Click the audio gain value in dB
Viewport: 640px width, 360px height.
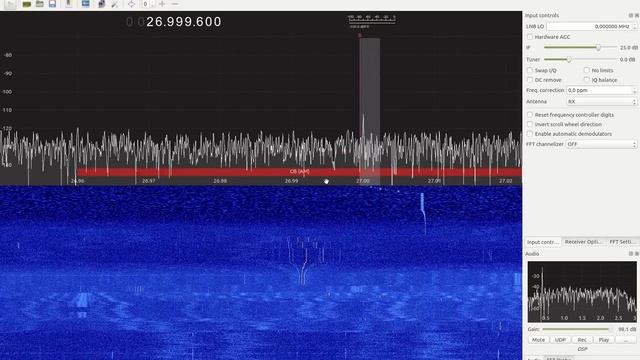pos(627,329)
